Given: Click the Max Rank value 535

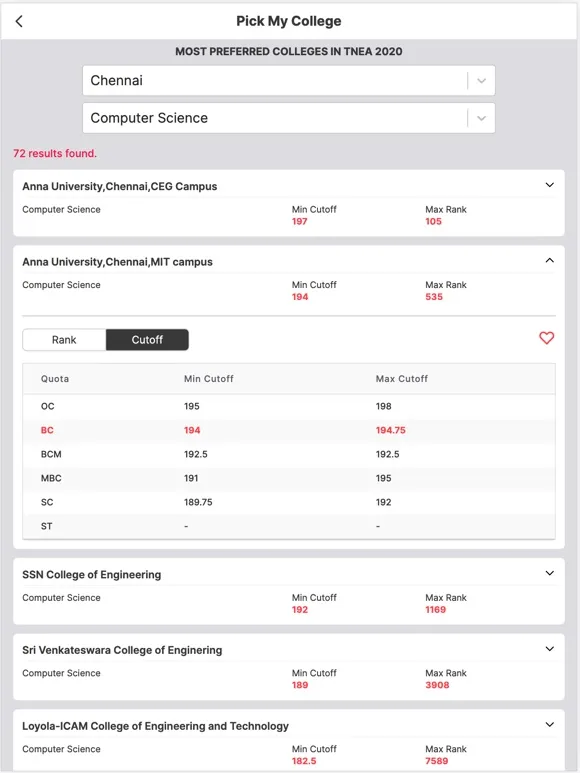Looking at the screenshot, I should [434, 297].
